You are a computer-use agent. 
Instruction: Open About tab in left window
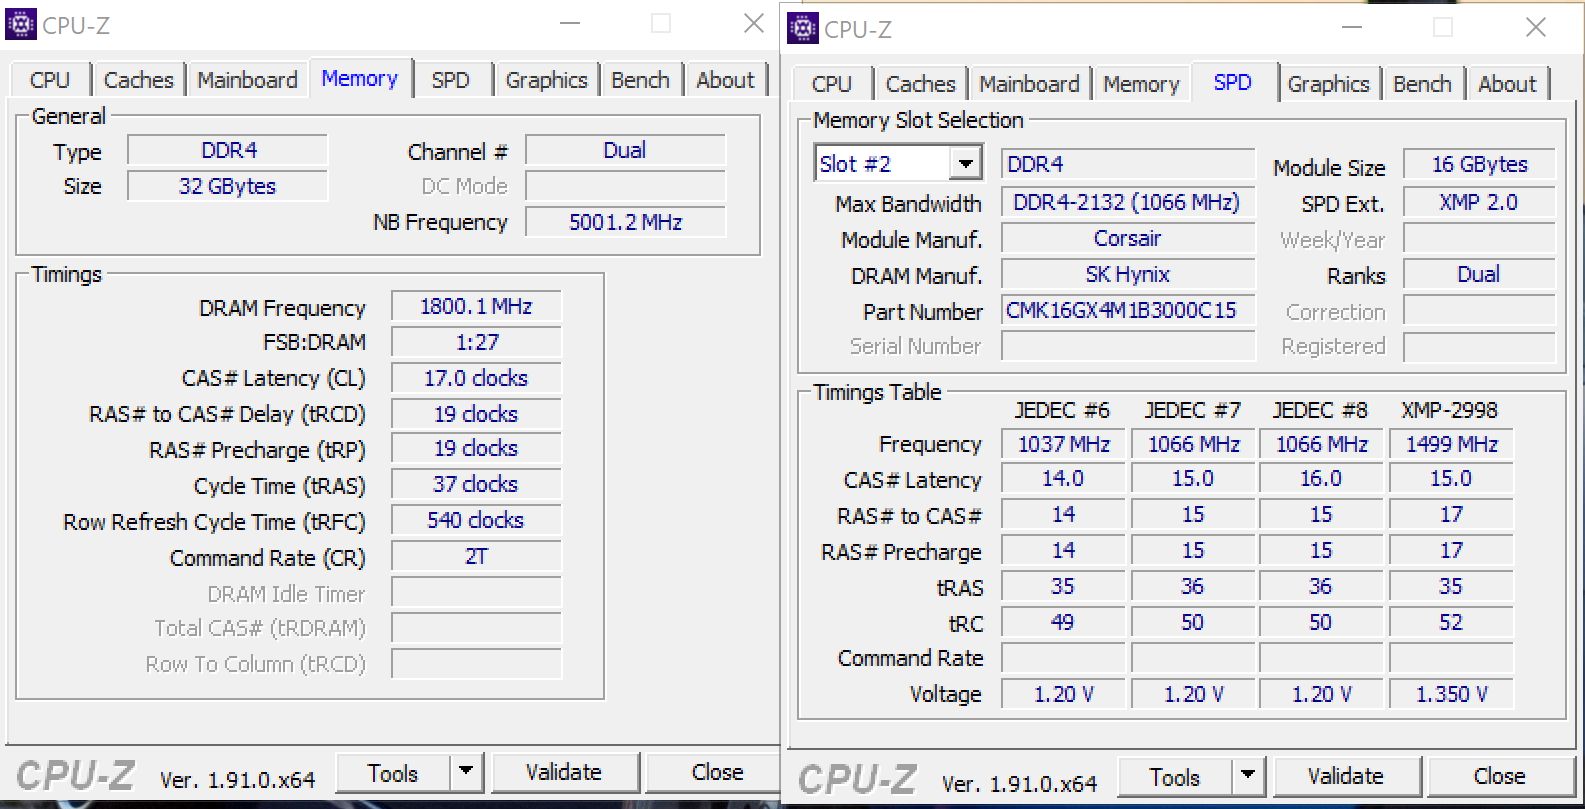click(x=726, y=80)
